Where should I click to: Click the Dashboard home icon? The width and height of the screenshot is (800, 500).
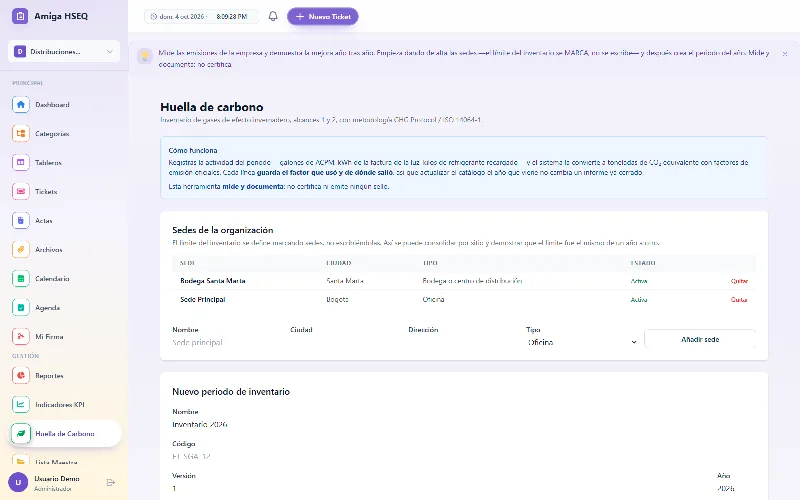pyautogui.click(x=20, y=105)
